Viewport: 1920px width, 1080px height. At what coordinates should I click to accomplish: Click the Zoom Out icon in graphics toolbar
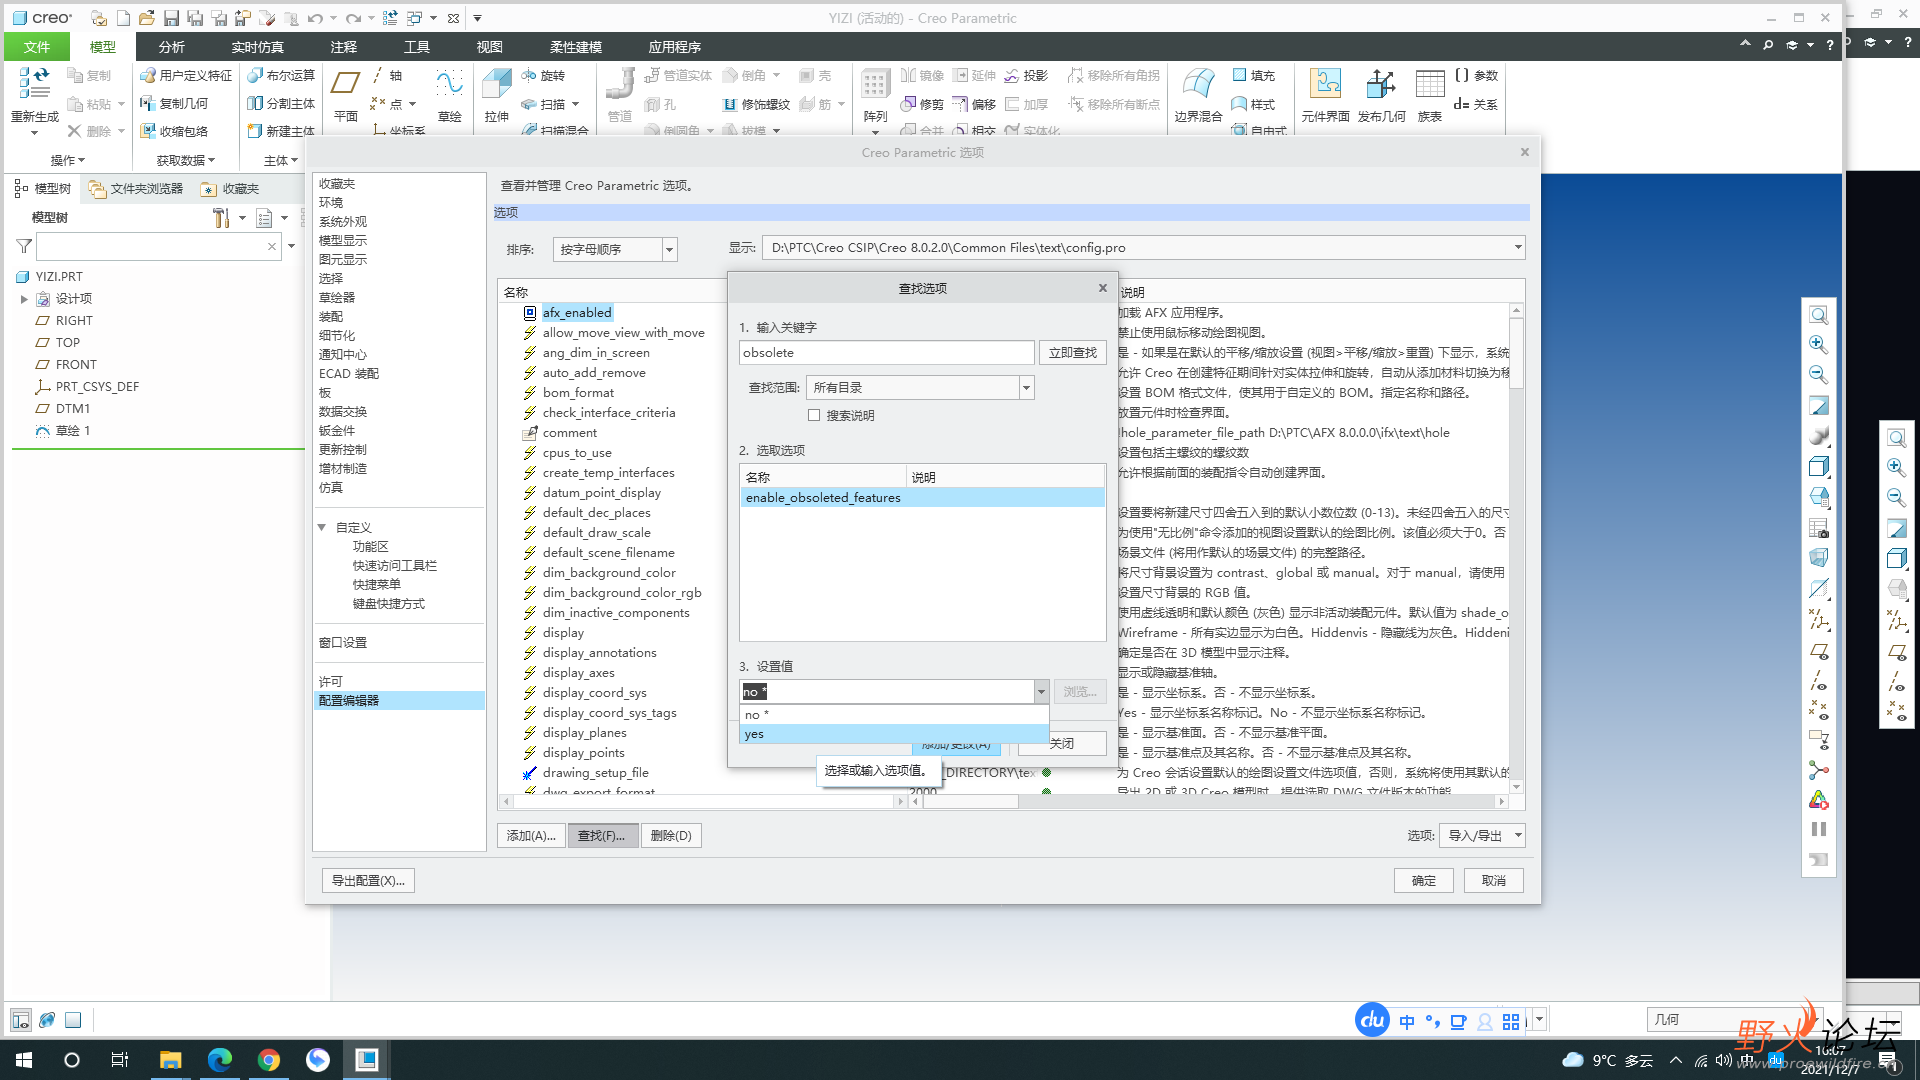(x=1819, y=375)
